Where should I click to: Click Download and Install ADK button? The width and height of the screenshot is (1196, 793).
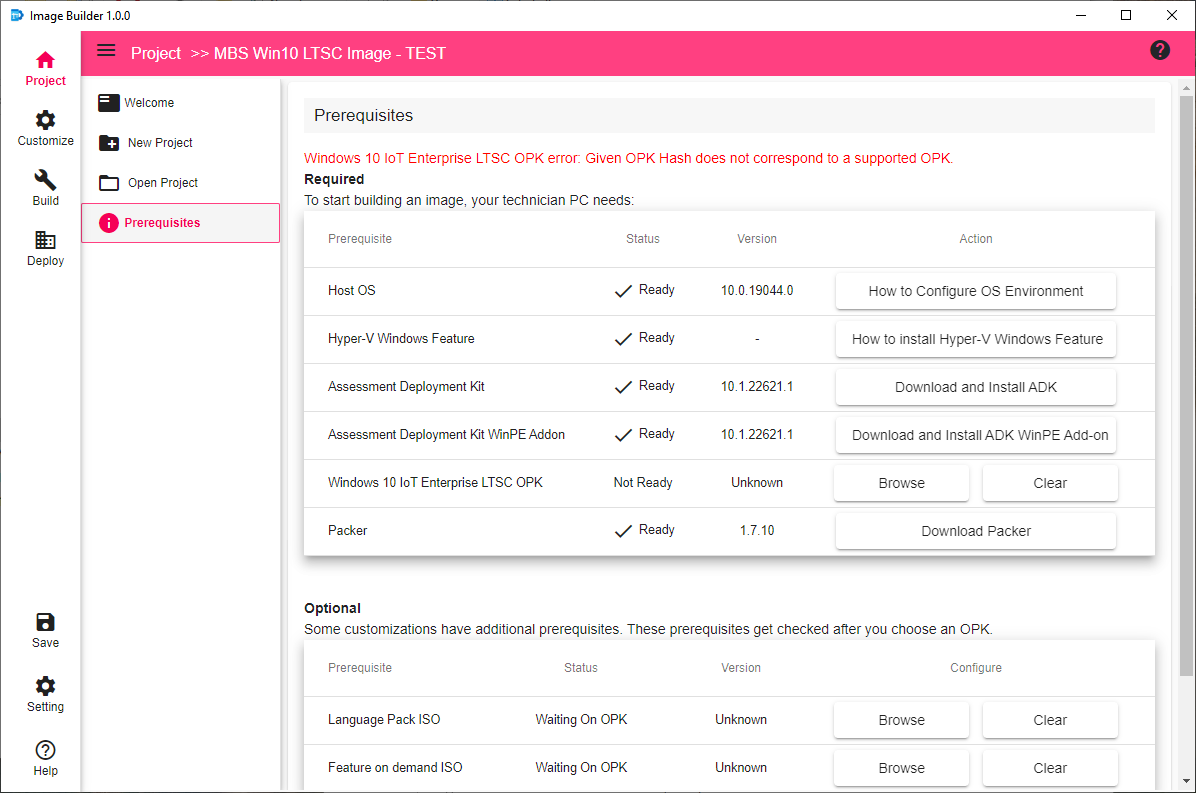click(976, 387)
